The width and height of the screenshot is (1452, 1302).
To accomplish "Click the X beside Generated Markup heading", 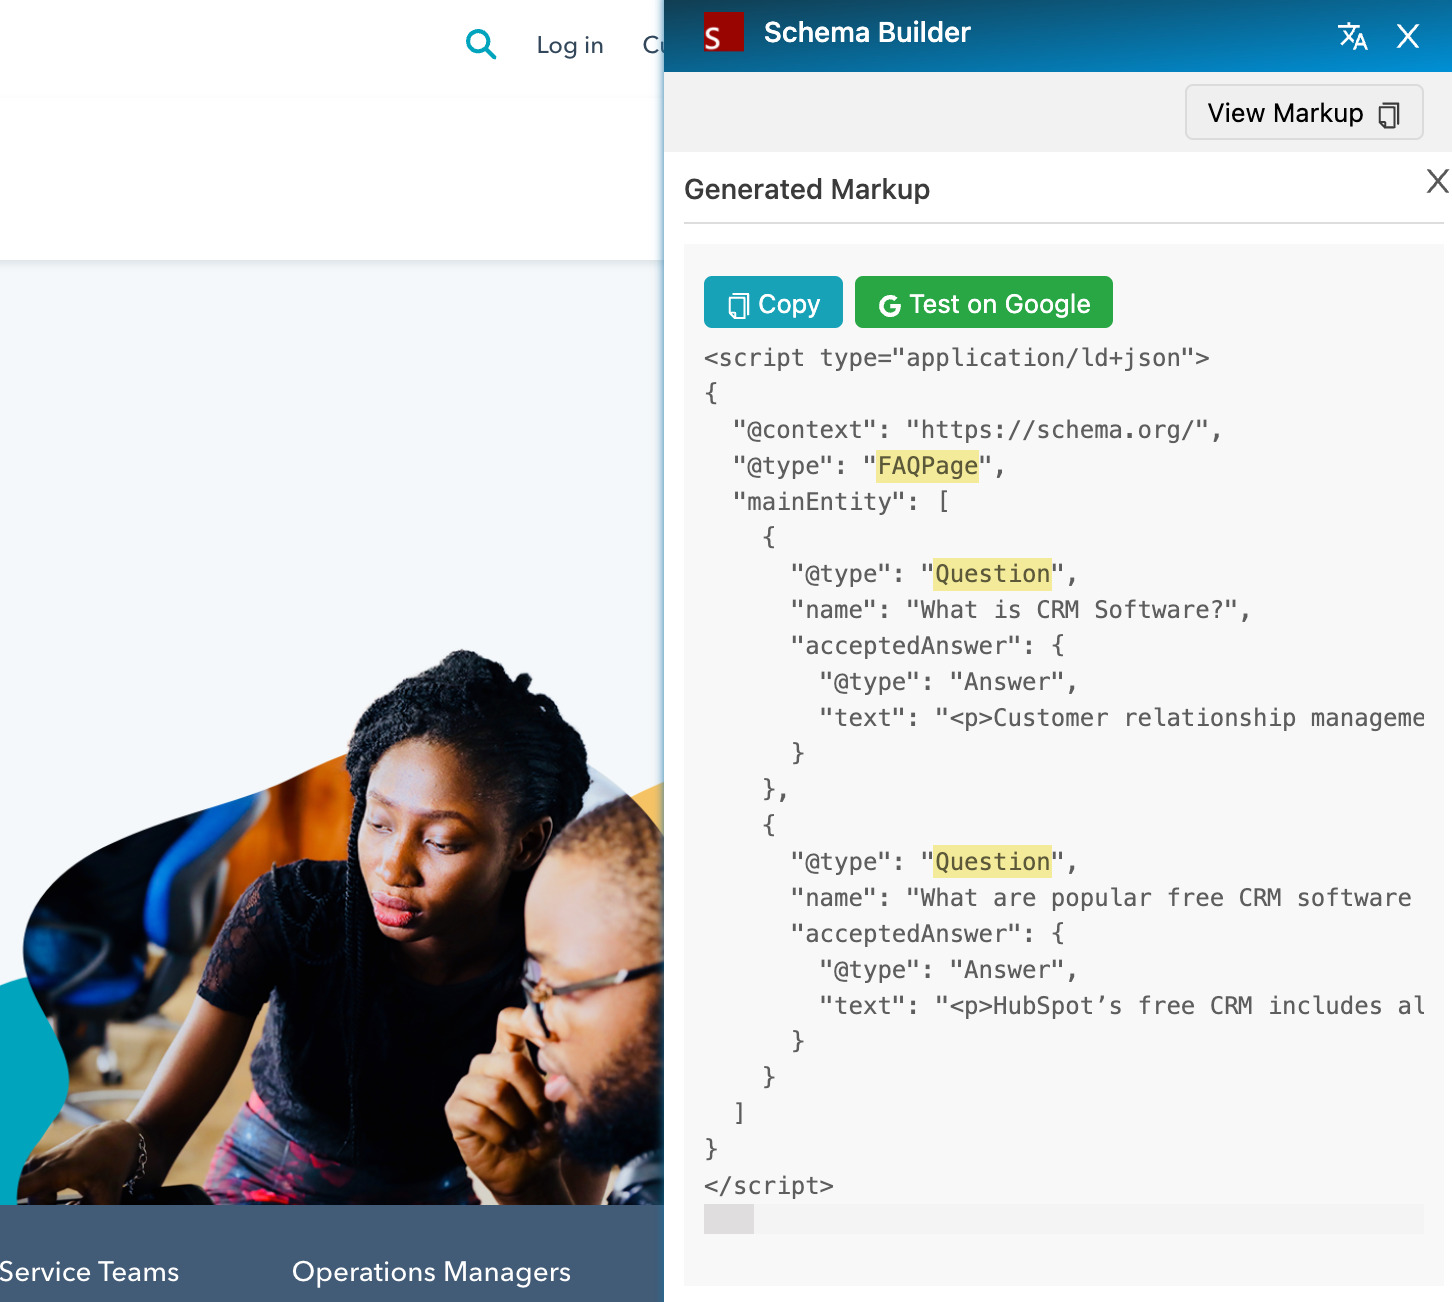I will pos(1438,182).
